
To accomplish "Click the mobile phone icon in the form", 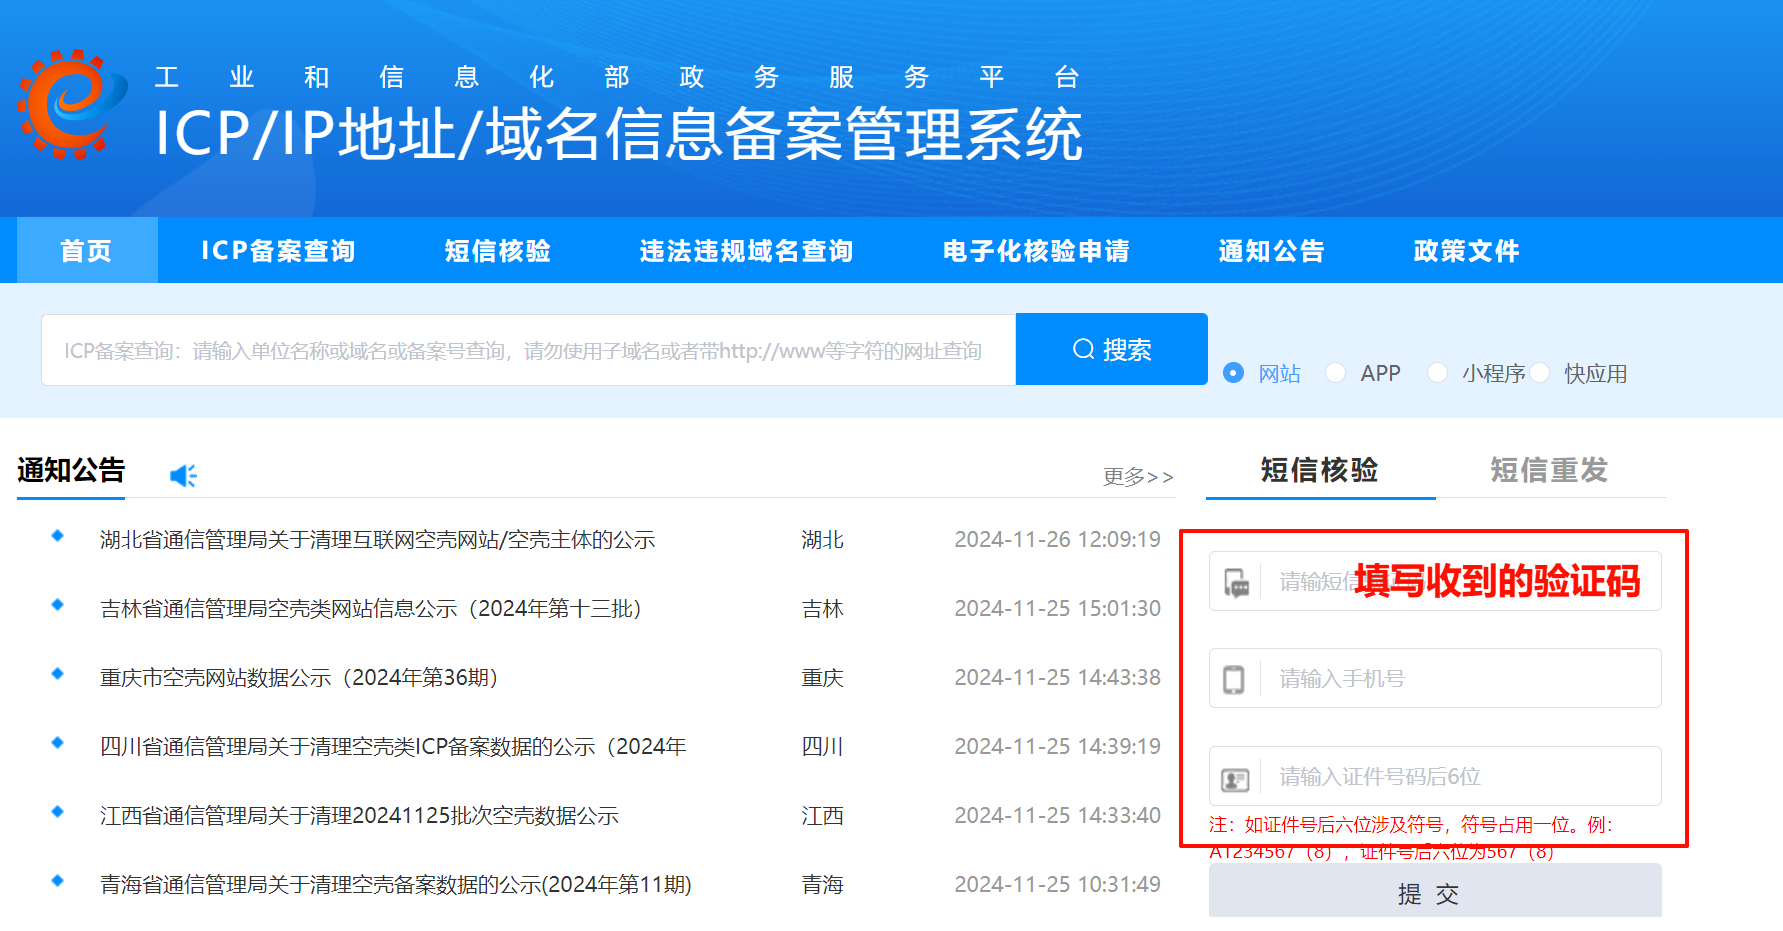I will pos(1234,679).
